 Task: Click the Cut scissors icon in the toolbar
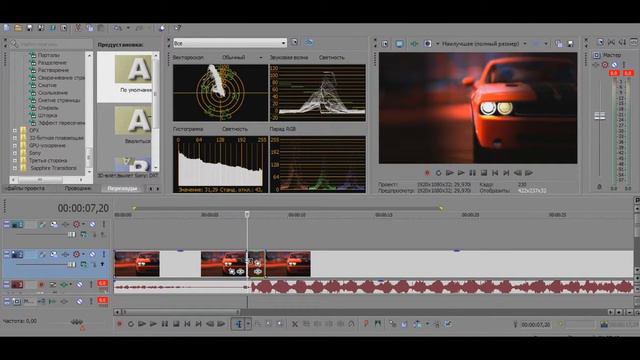pyautogui.click(x=78, y=28)
